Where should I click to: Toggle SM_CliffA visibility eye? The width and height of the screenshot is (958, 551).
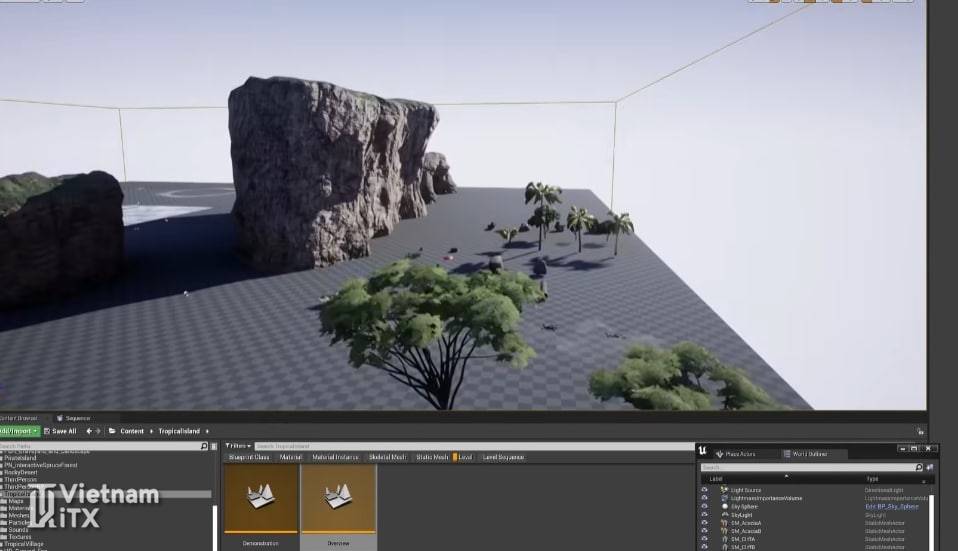(x=704, y=539)
